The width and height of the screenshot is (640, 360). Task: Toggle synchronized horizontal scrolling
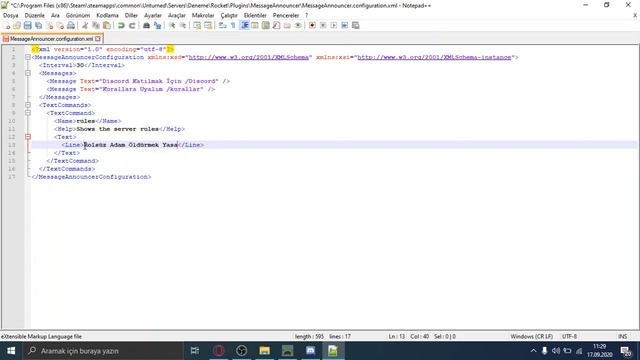(x=208, y=25)
